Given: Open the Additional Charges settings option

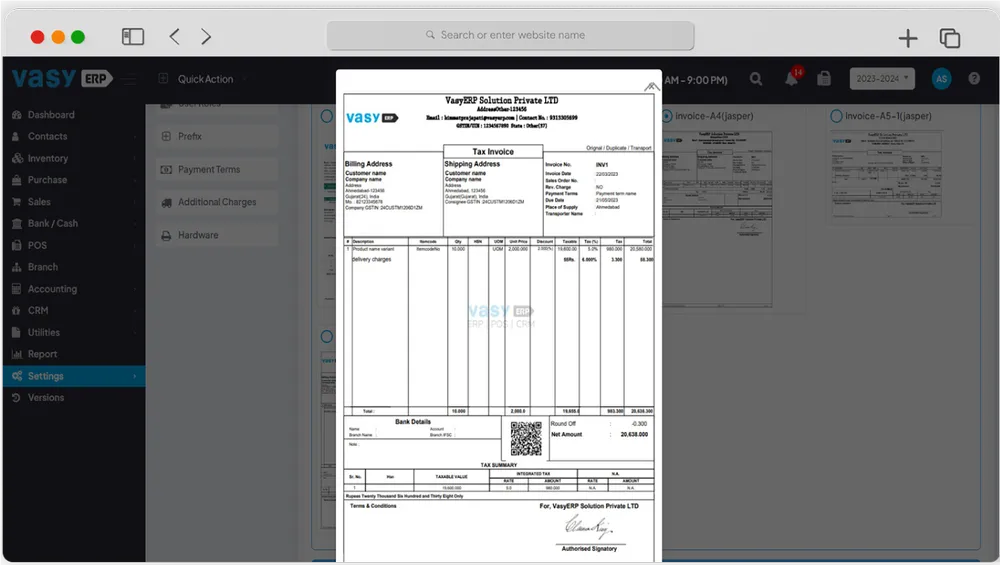Looking at the screenshot, I should (x=216, y=202).
